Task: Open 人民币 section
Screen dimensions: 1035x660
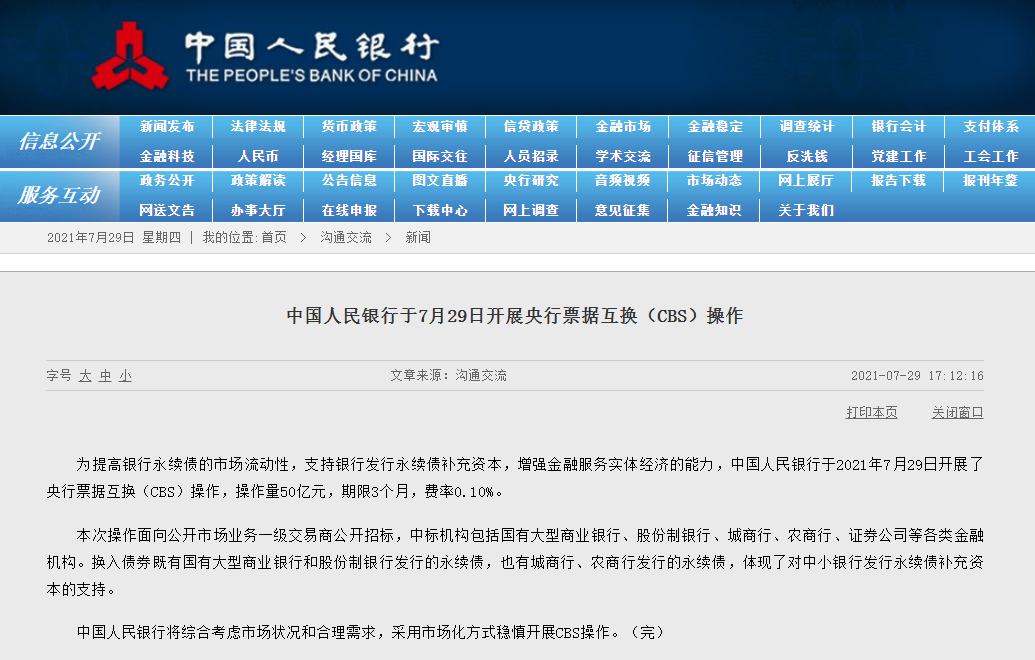Action: 258,156
